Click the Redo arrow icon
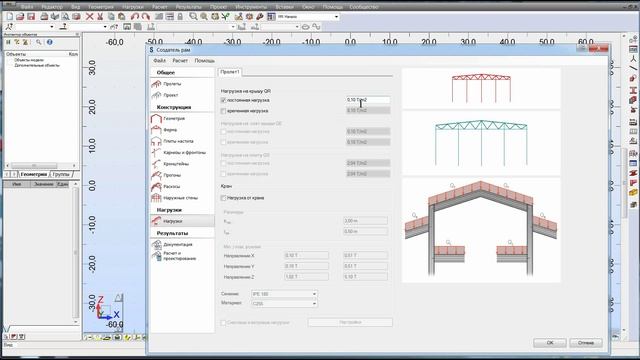Viewport: 640px width, 360px height. click(145, 17)
